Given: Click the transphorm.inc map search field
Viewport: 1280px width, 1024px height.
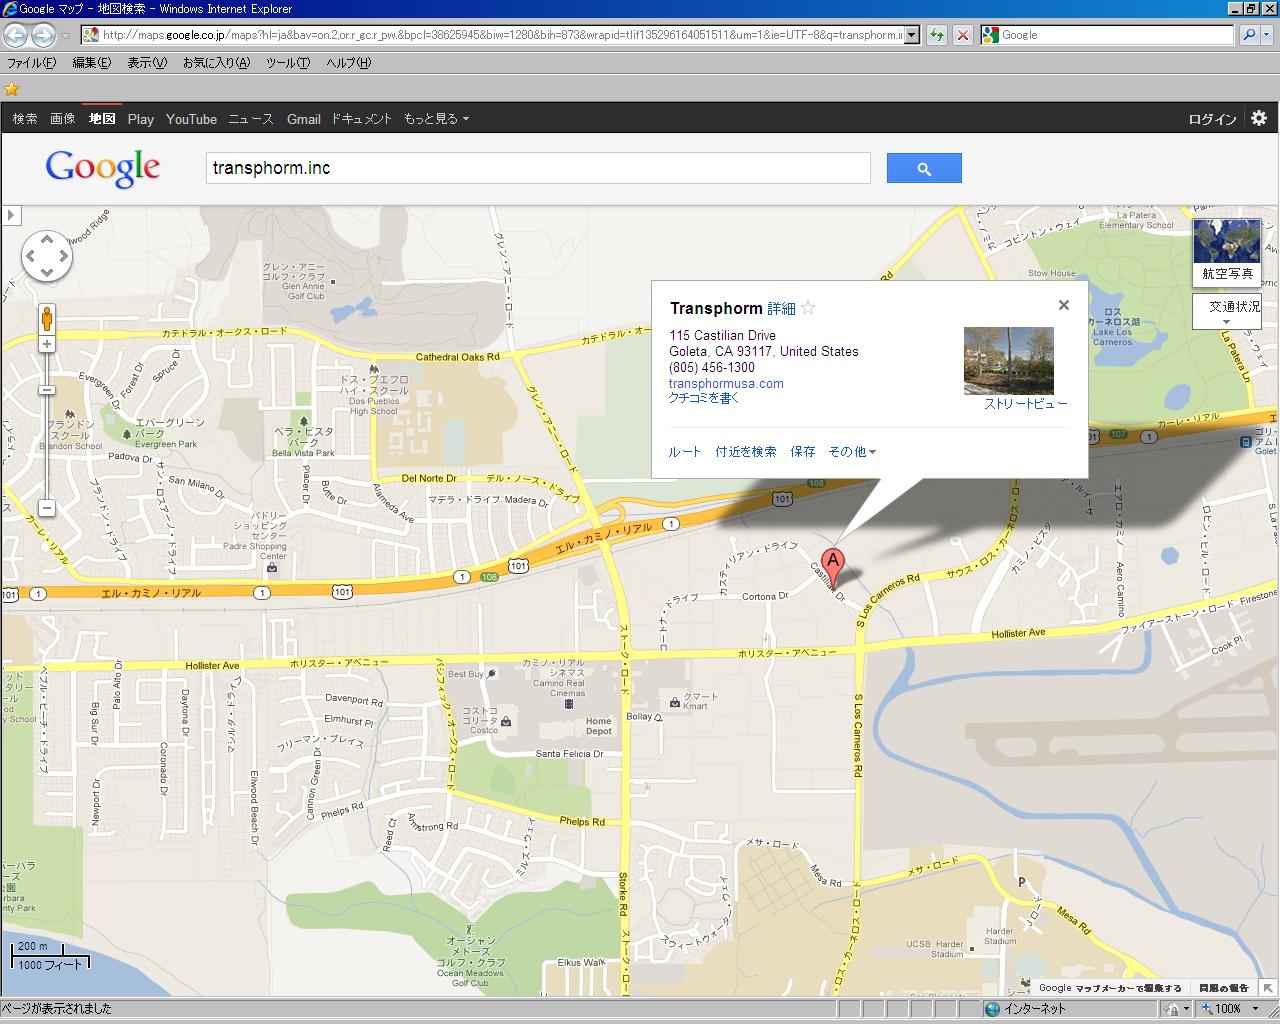Looking at the screenshot, I should point(538,168).
